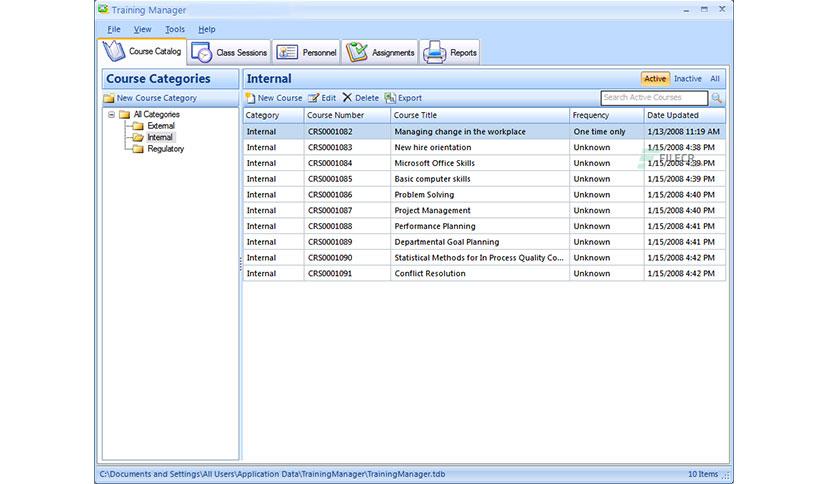Click the Delete label in toolbar
The width and height of the screenshot is (836, 484).
click(x=367, y=98)
